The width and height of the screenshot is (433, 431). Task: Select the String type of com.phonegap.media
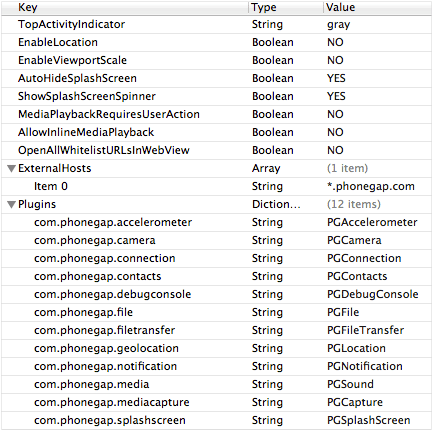pos(267,385)
